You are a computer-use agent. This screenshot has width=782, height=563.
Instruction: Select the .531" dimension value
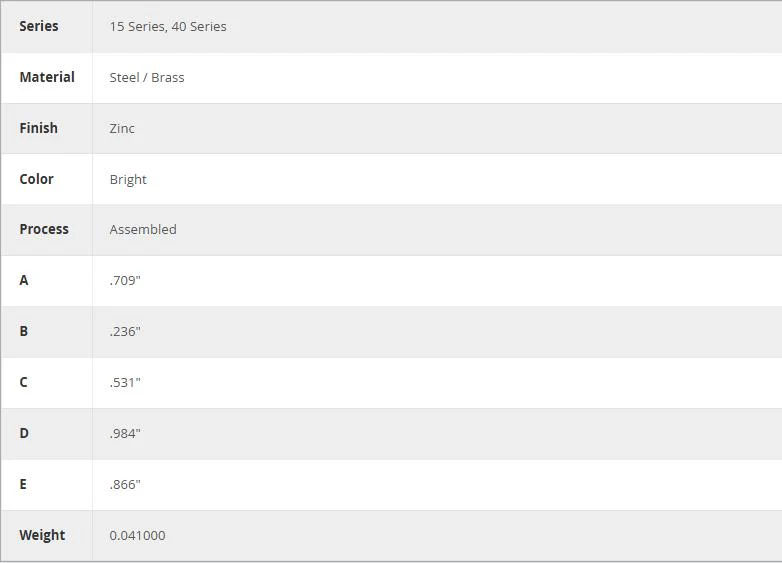[125, 382]
